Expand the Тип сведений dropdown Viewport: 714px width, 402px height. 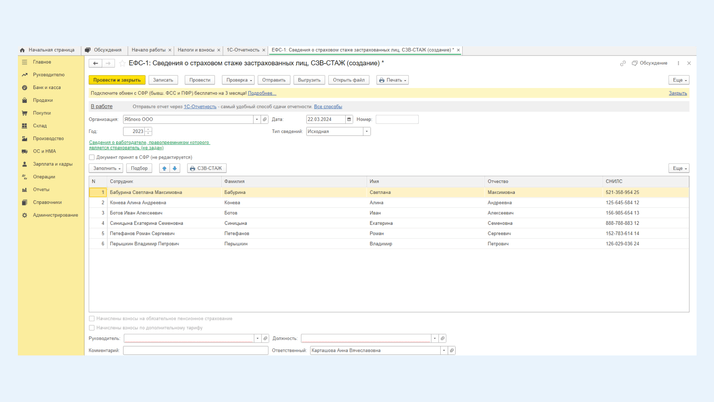pyautogui.click(x=367, y=131)
